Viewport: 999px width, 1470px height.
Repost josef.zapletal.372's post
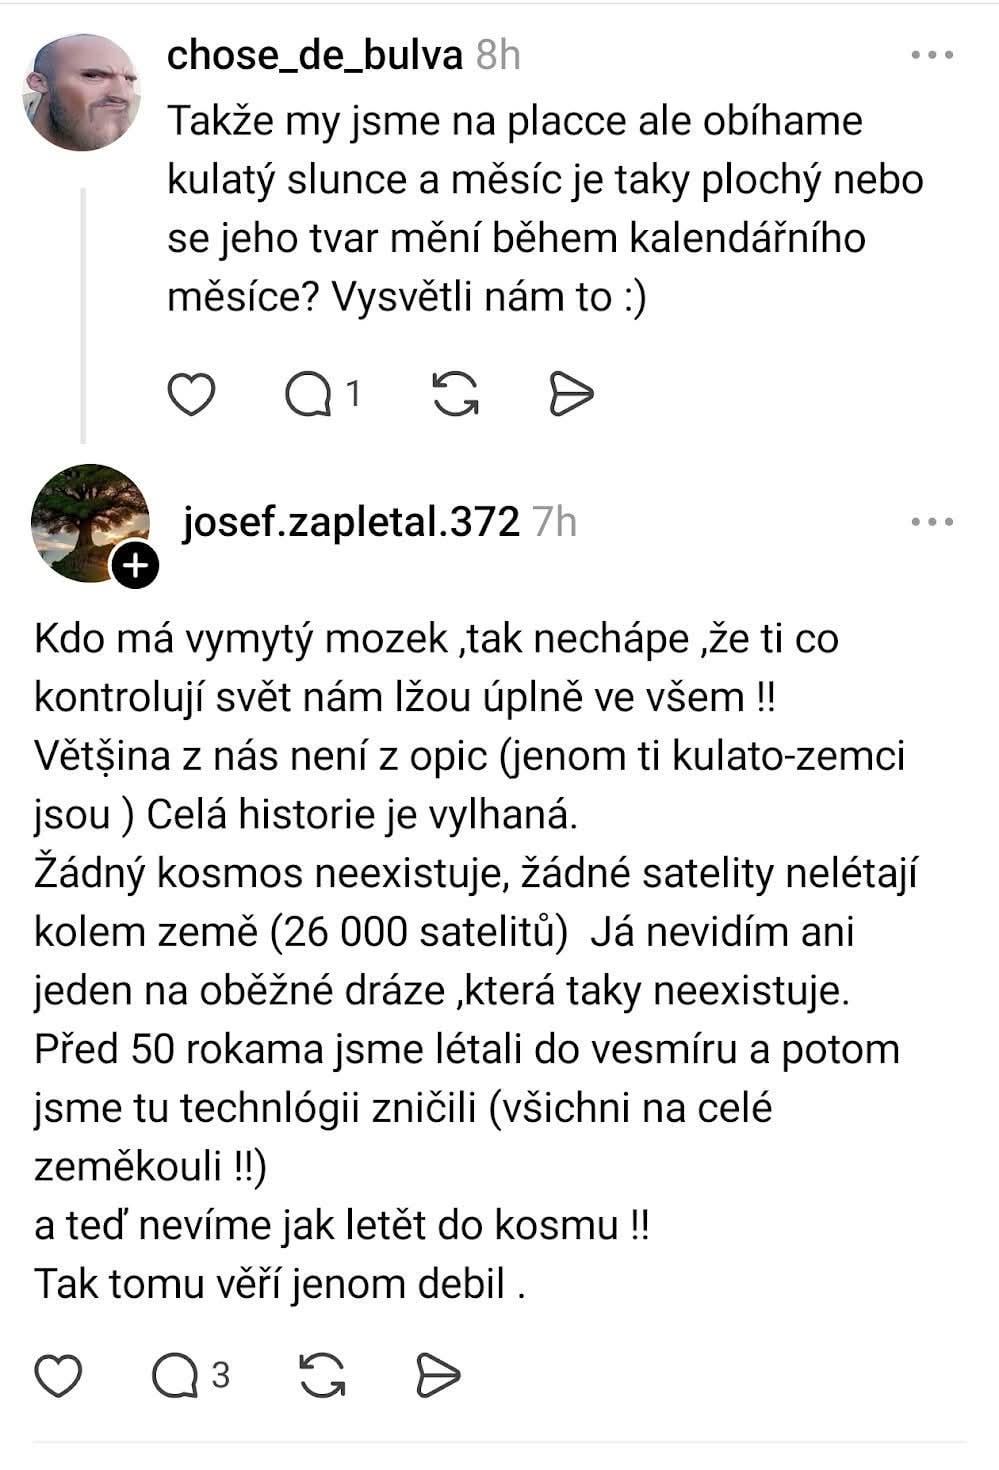click(x=322, y=1376)
